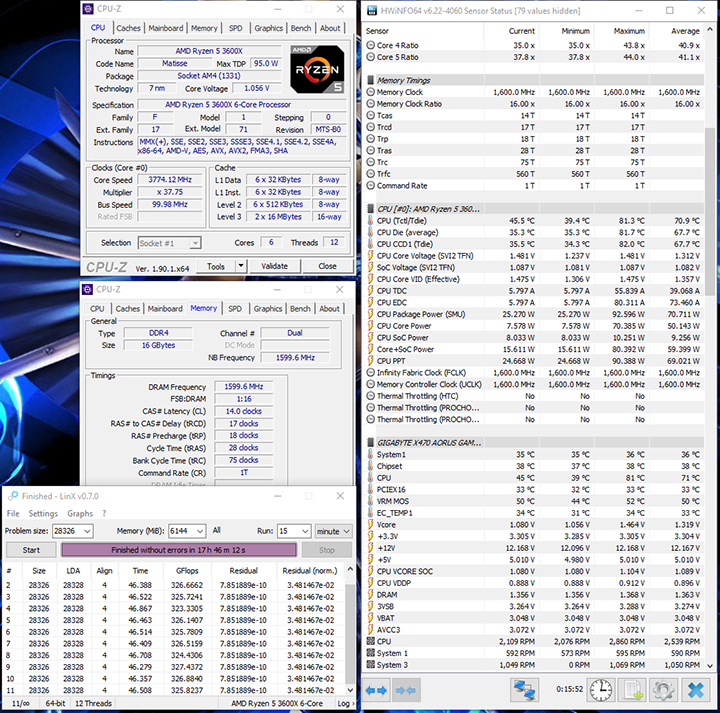Start logging with the HWiNFO log file icon
The width and height of the screenshot is (720, 713).
pyautogui.click(x=632, y=690)
